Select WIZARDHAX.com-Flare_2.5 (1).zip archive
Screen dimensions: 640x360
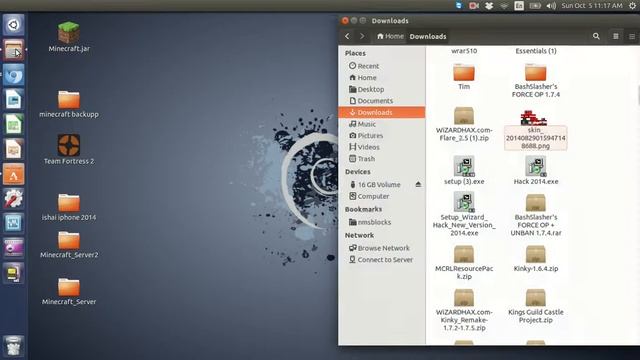[x=464, y=124]
